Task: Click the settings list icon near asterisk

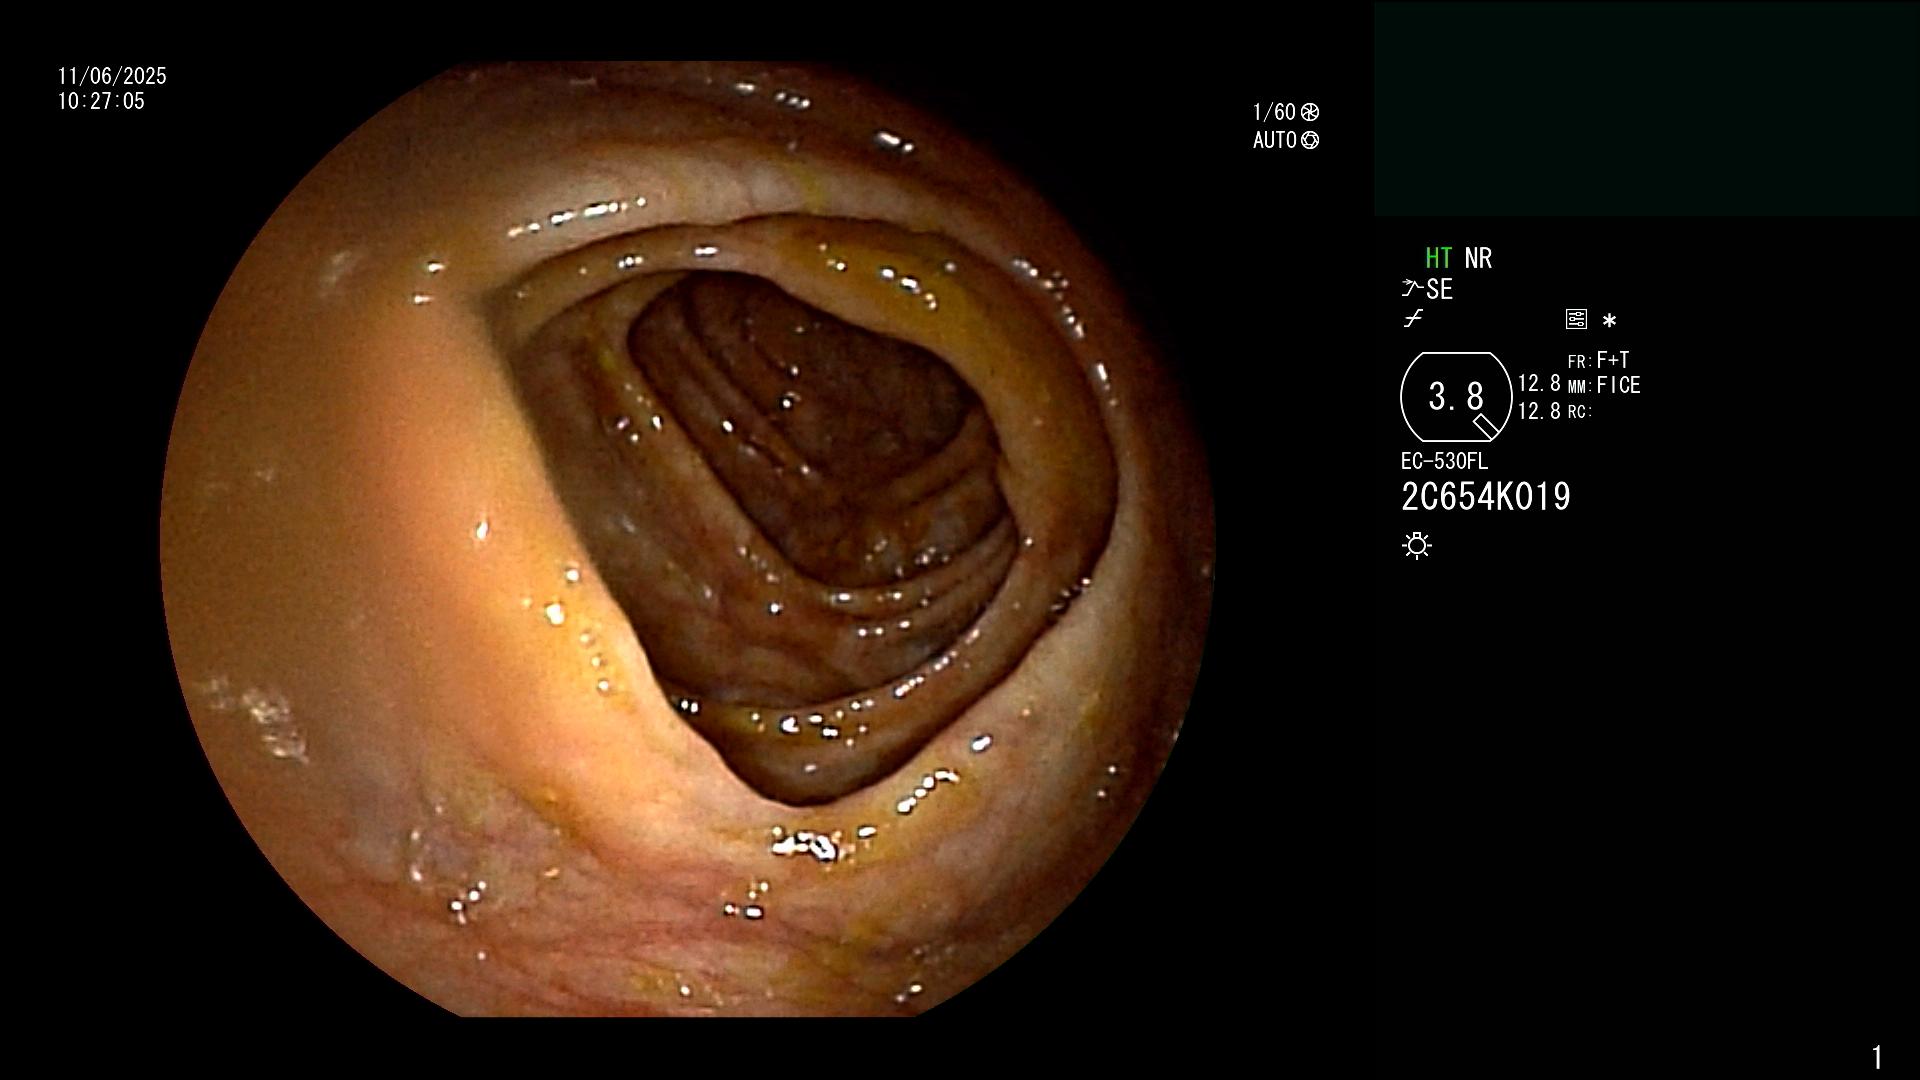Action: click(1576, 320)
